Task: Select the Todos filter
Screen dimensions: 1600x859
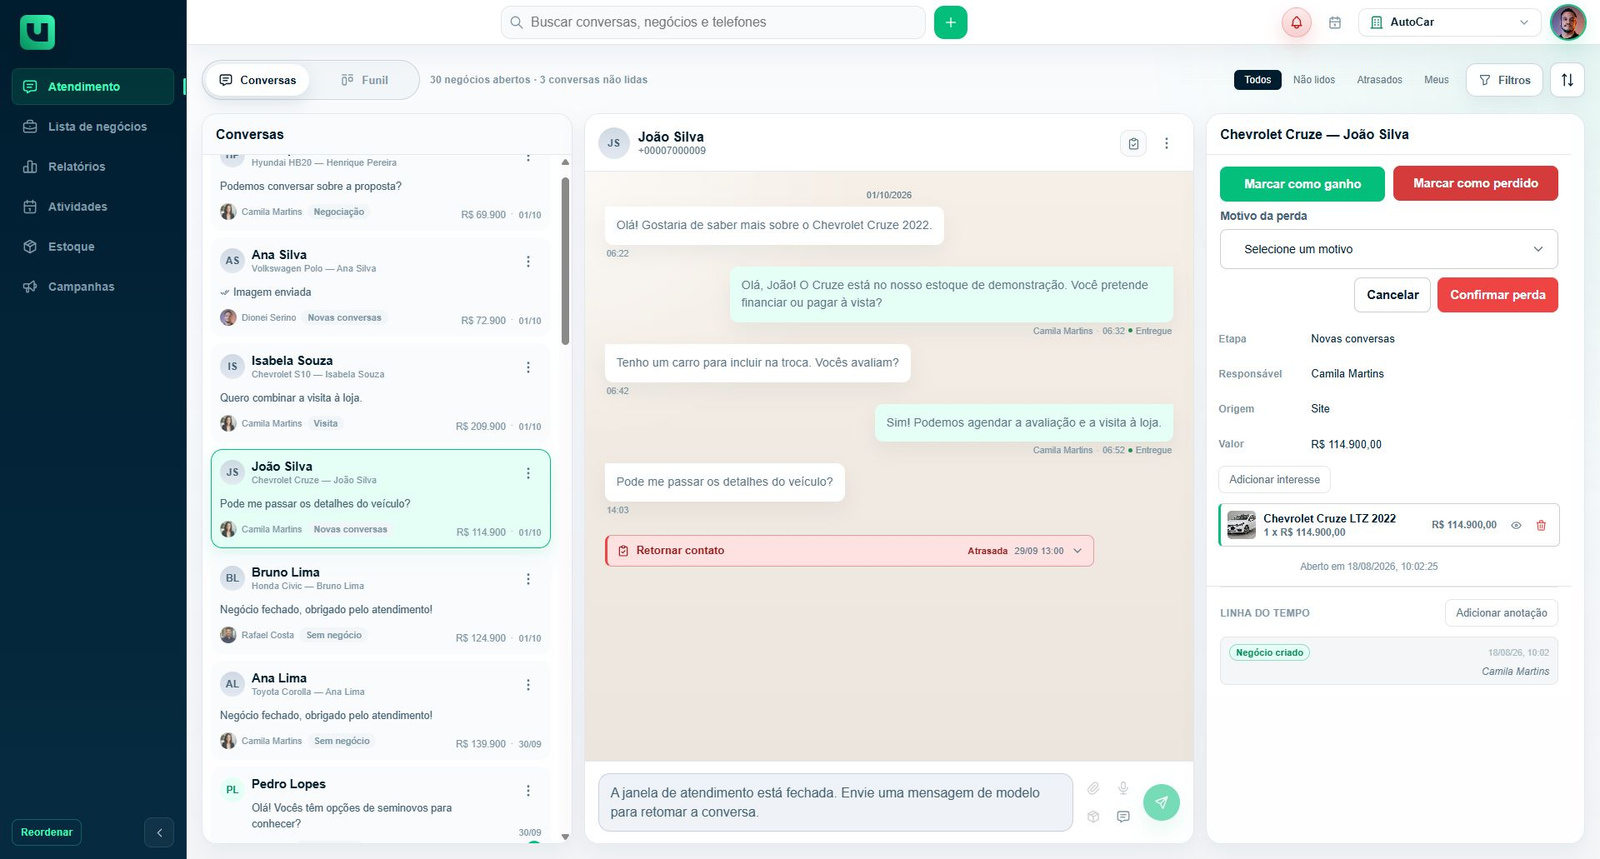Action: (1258, 80)
